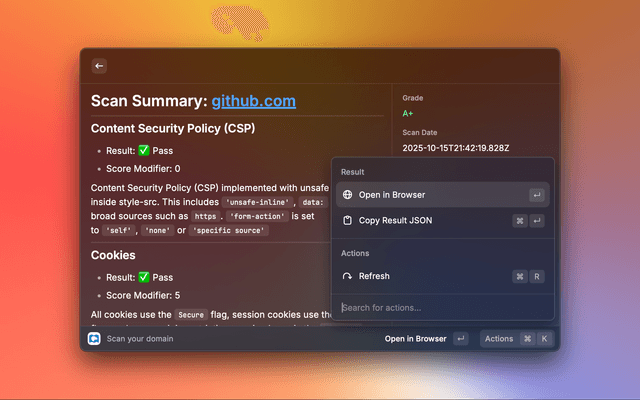Toggle the Actions panel button
The width and height of the screenshot is (640, 400).
(499, 339)
